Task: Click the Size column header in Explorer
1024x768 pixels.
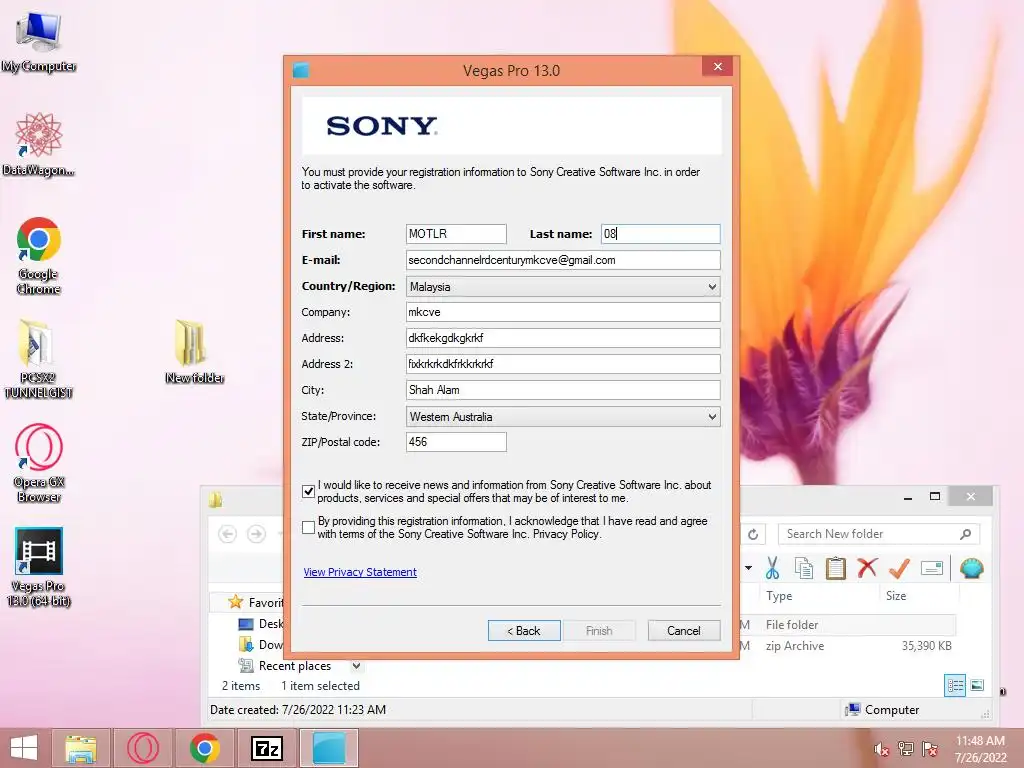Action: point(896,596)
